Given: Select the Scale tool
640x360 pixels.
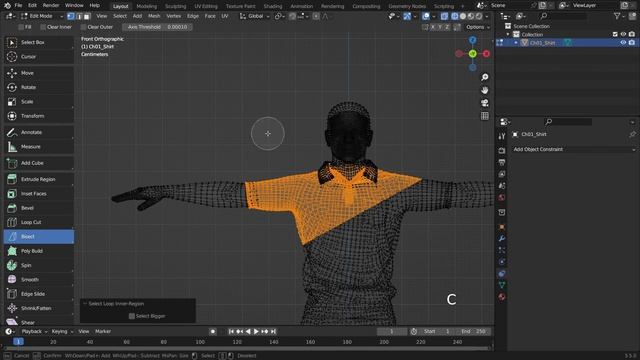Looking at the screenshot, I should [x=39, y=102].
